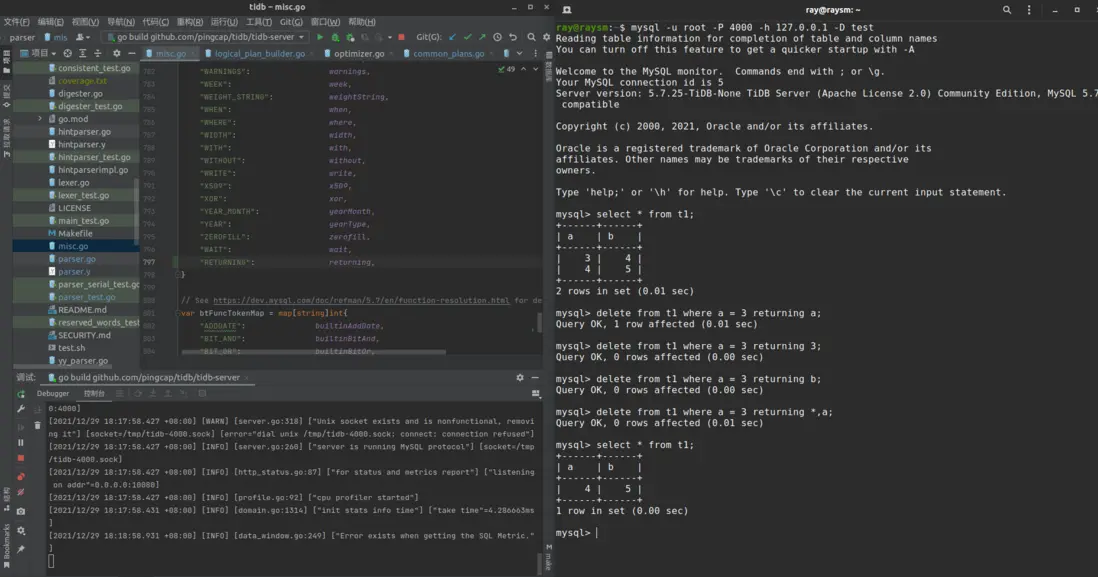Click the terminal search icon

(x=1007, y=10)
